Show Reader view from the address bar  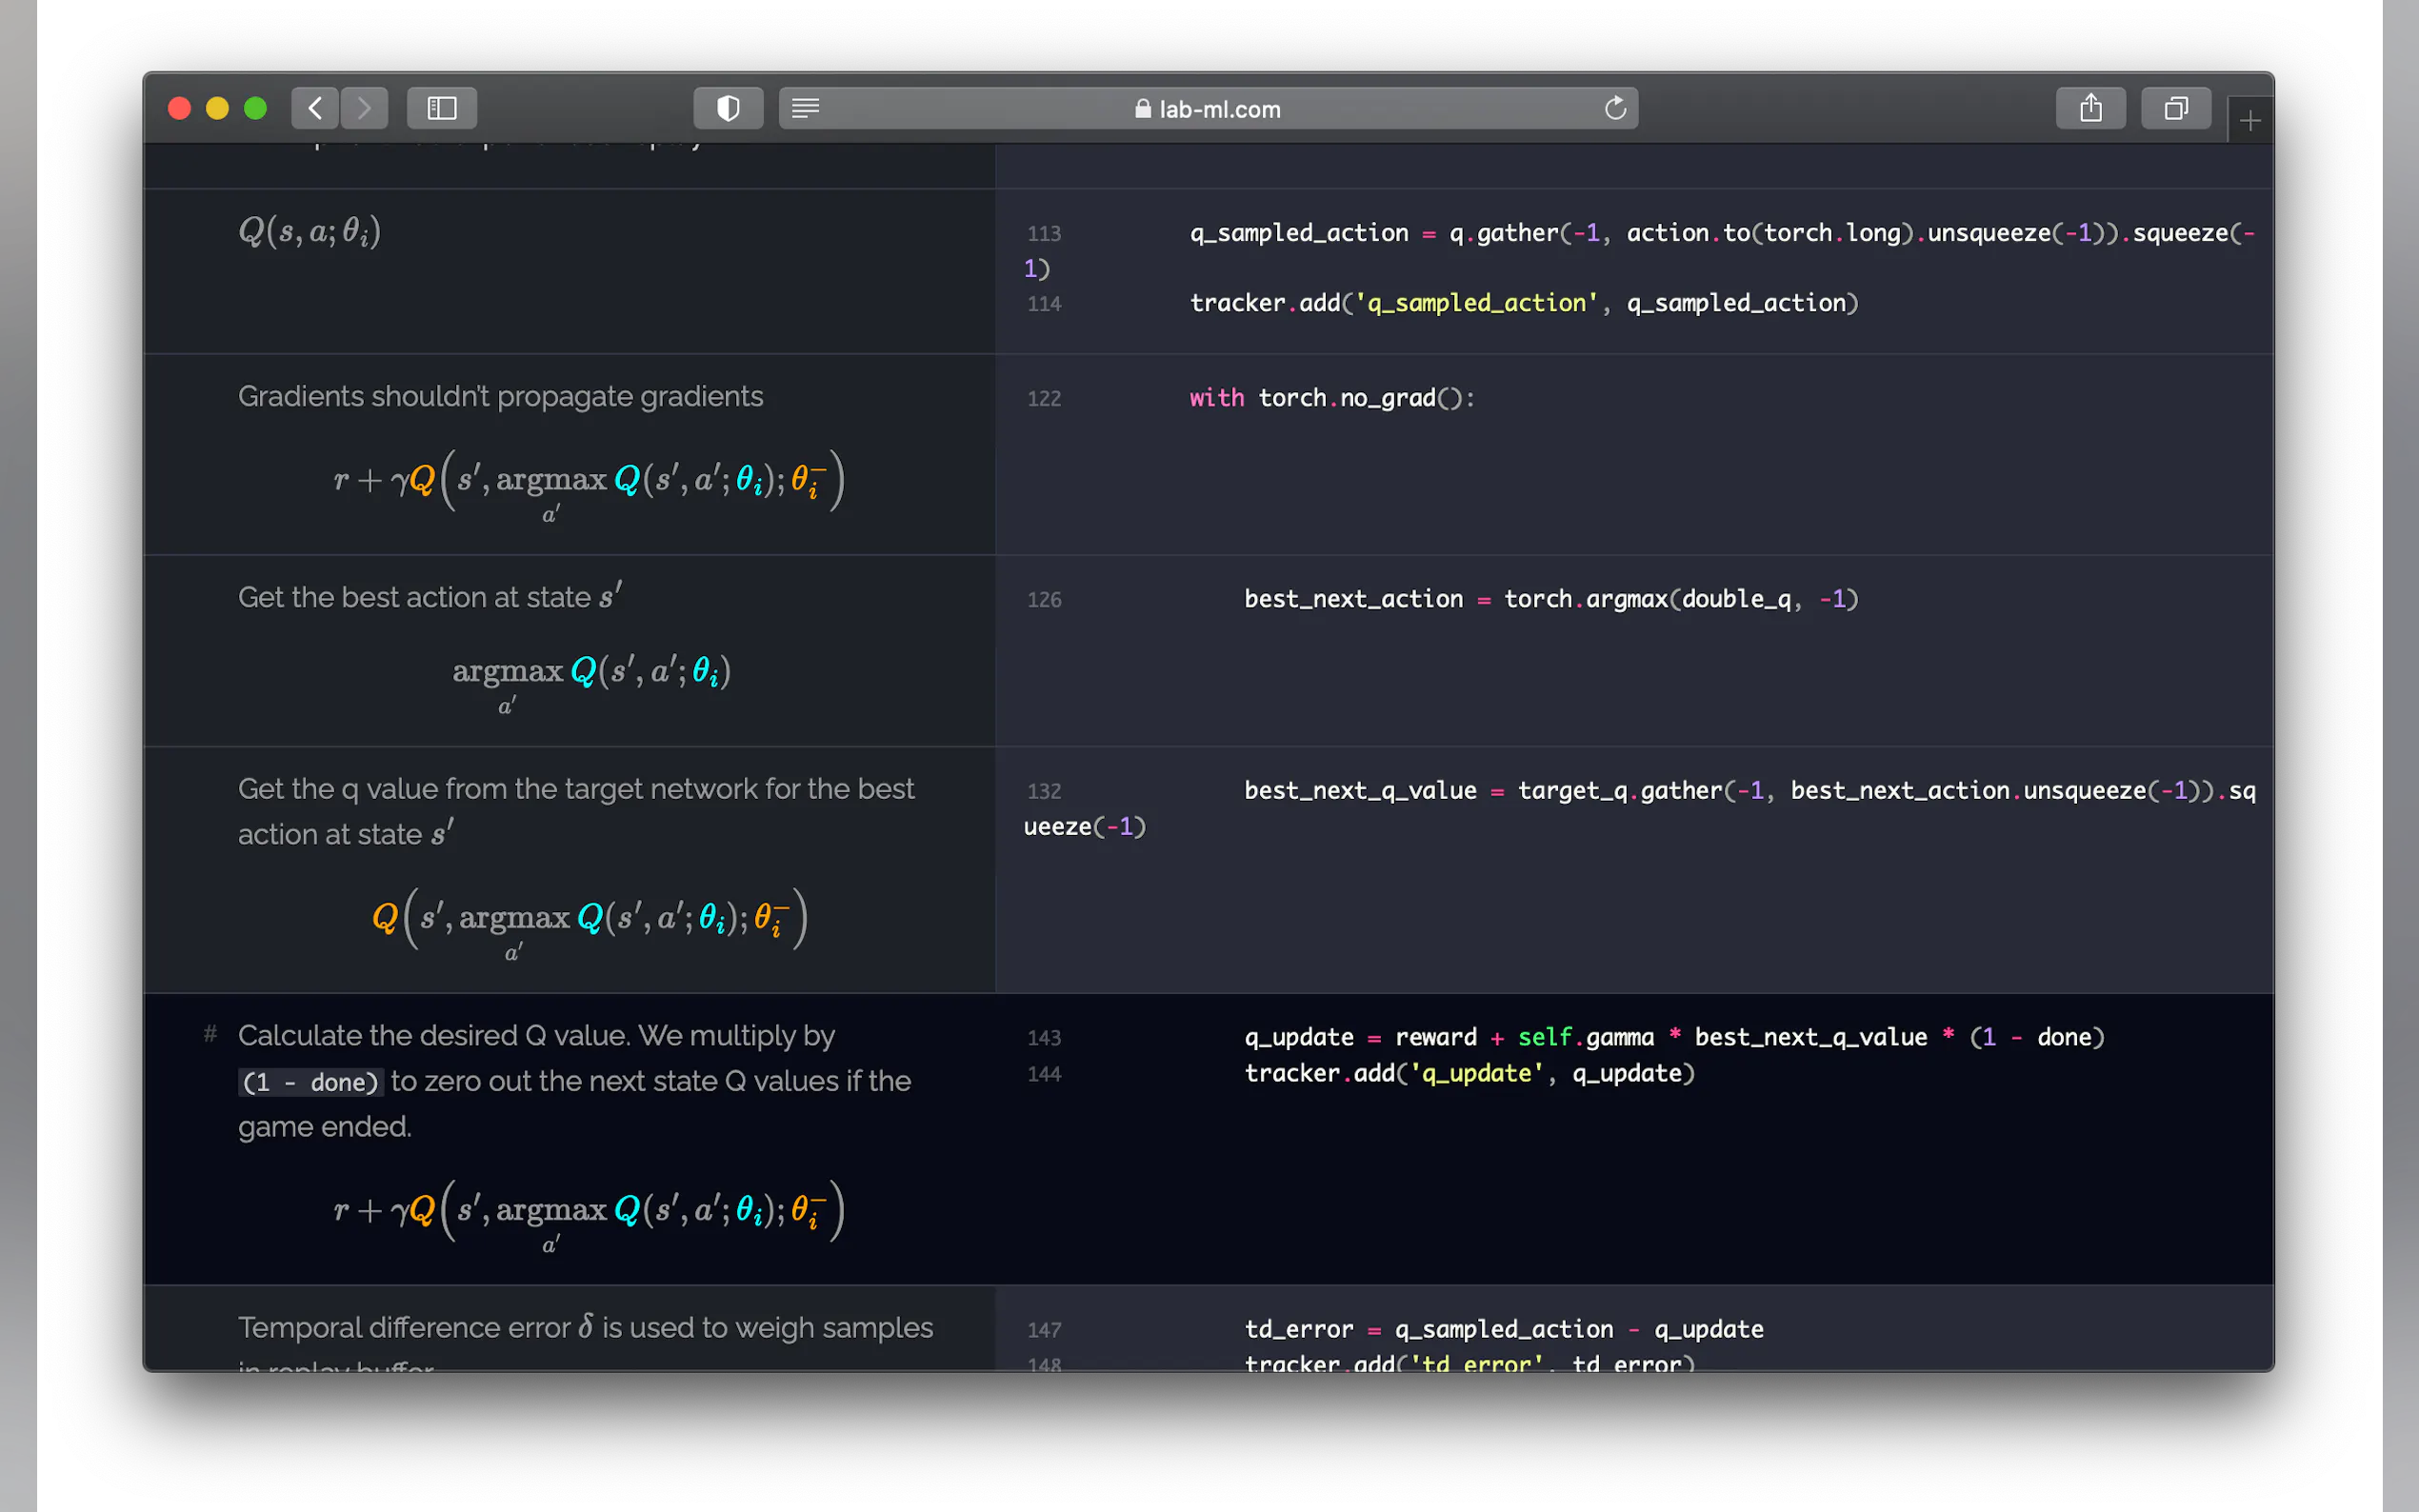(x=806, y=108)
